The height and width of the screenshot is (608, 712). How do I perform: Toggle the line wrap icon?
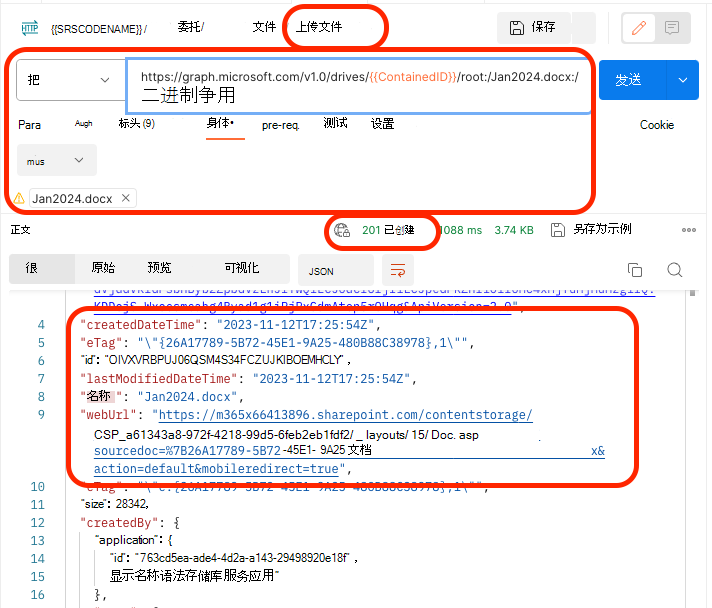(398, 270)
